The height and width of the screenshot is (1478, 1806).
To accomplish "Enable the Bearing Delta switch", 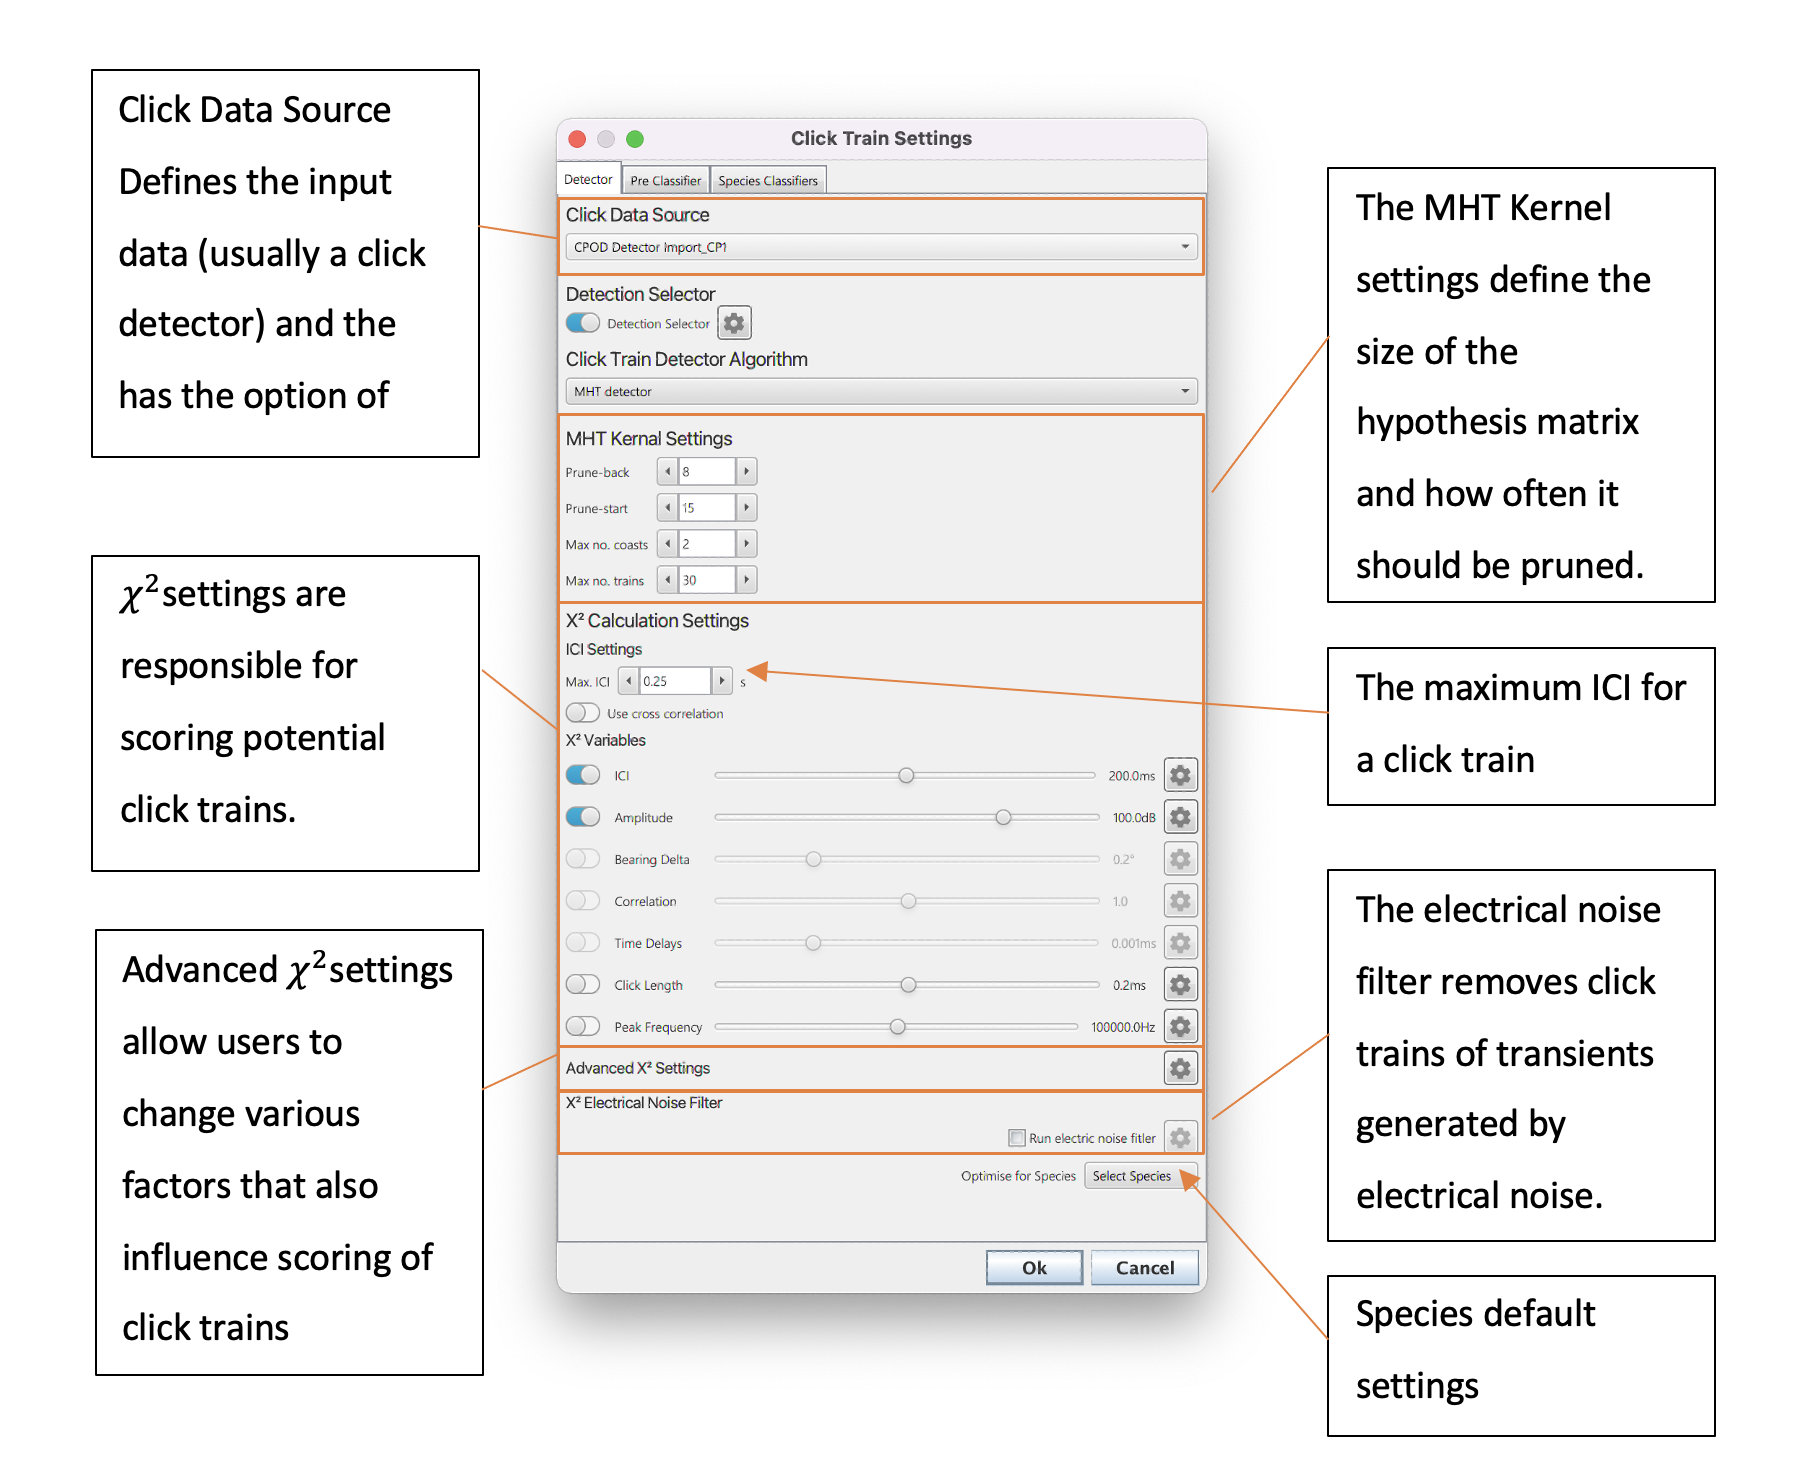I will coord(583,859).
